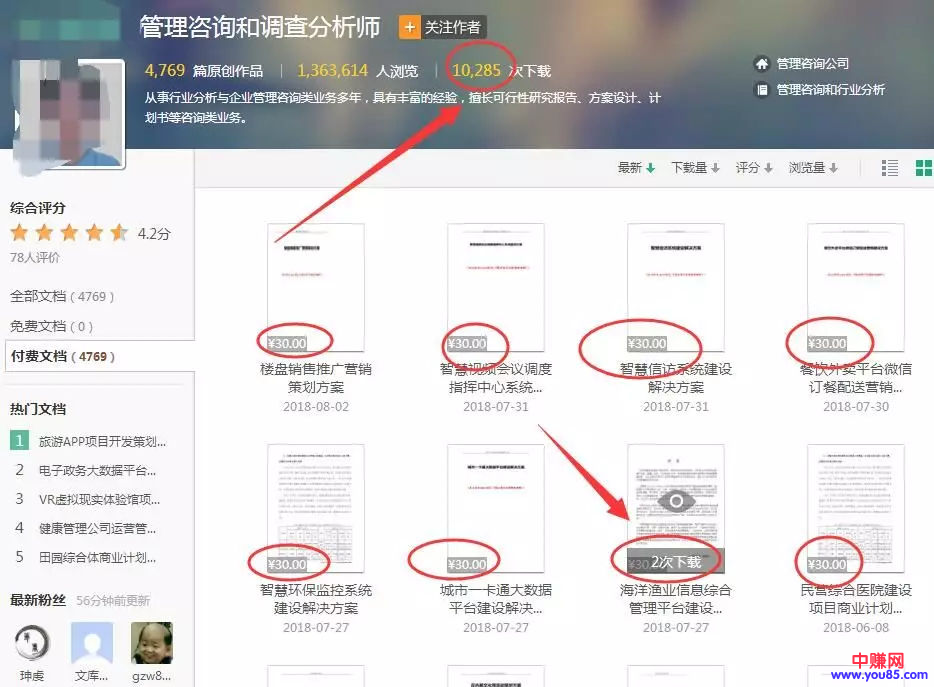Click the 关注作者 button
Viewport: 934px width, 687px height.
(x=452, y=27)
